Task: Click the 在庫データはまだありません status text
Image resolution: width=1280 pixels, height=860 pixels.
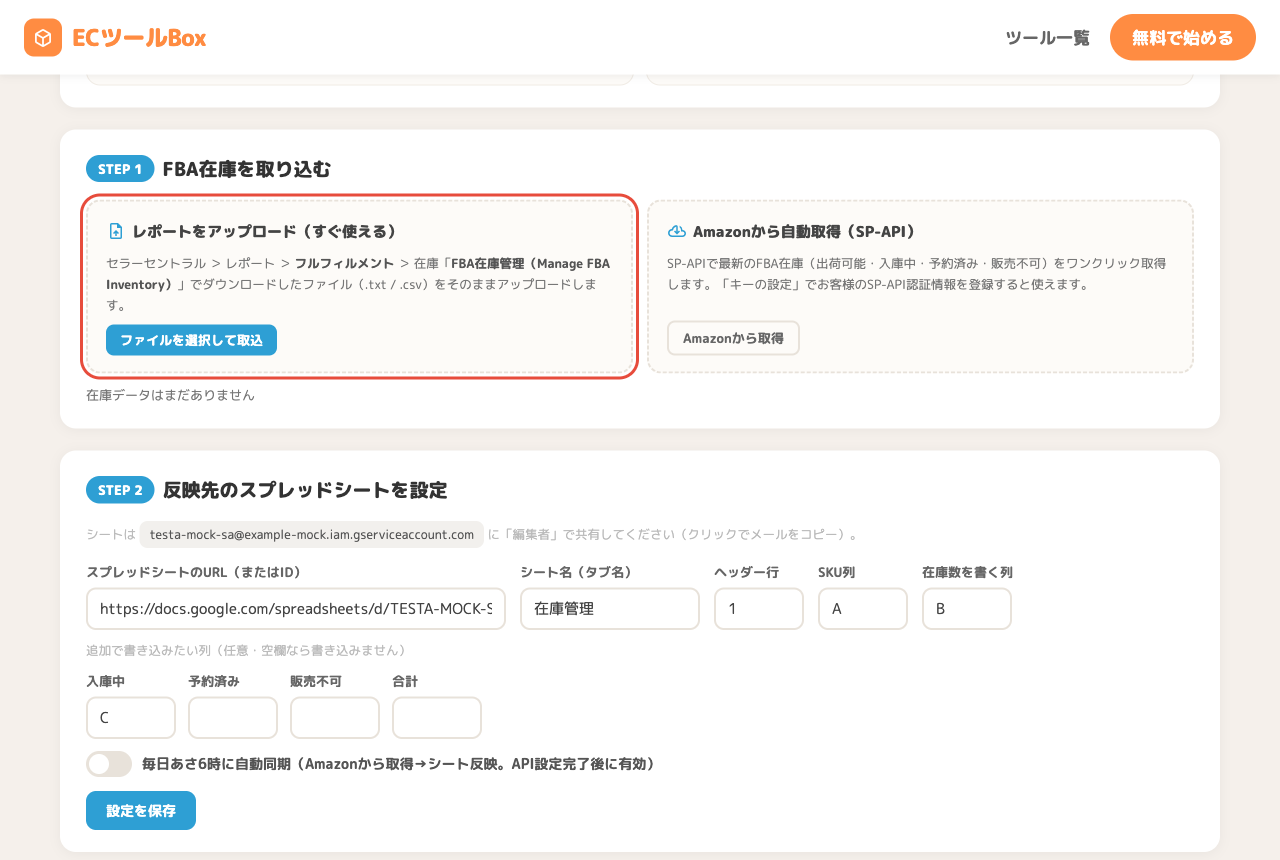Action: pos(170,395)
